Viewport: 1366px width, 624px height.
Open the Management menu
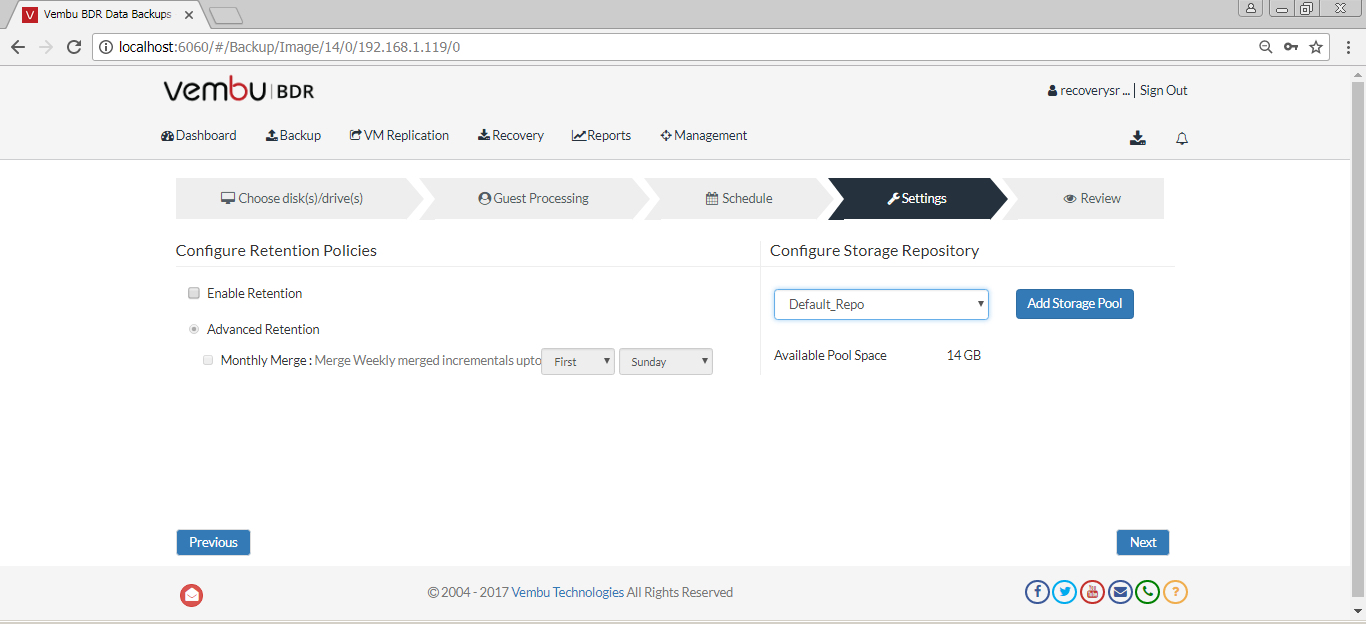pyautogui.click(x=704, y=135)
